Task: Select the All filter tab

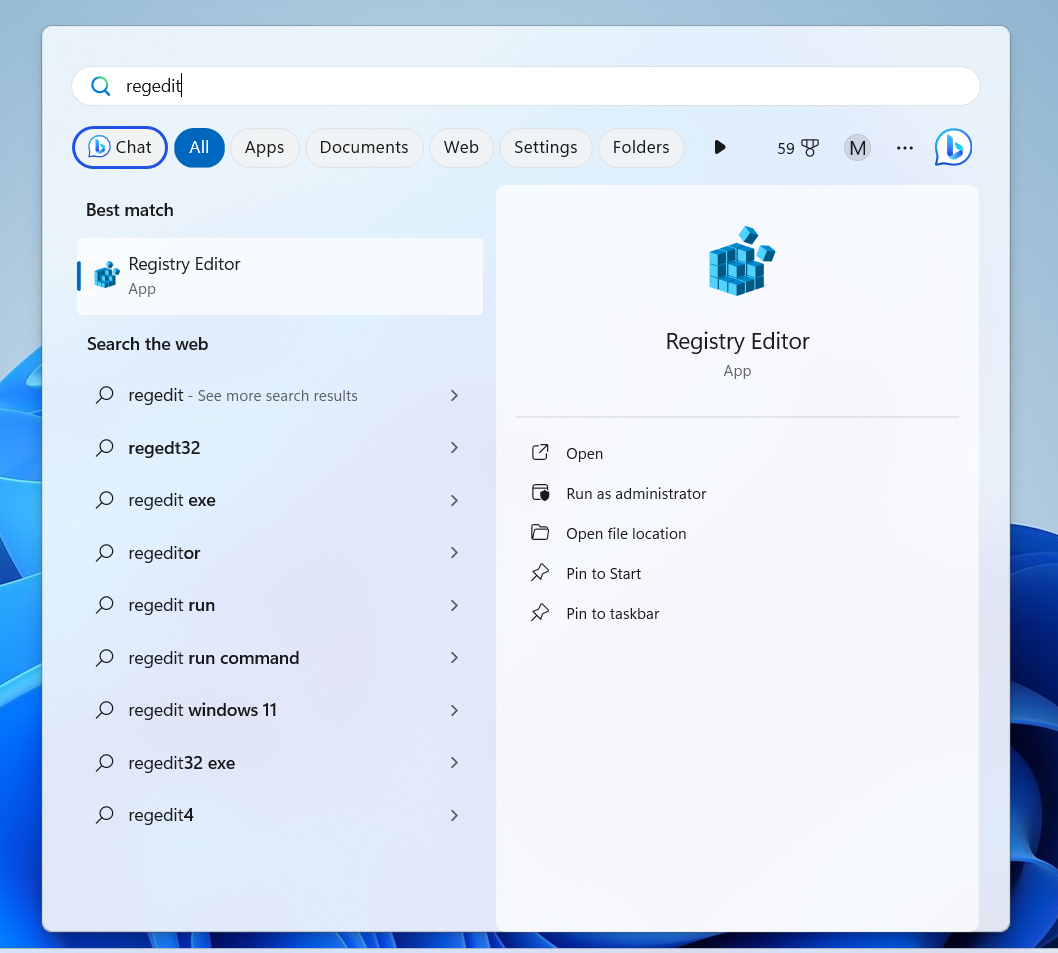Action: pos(199,147)
